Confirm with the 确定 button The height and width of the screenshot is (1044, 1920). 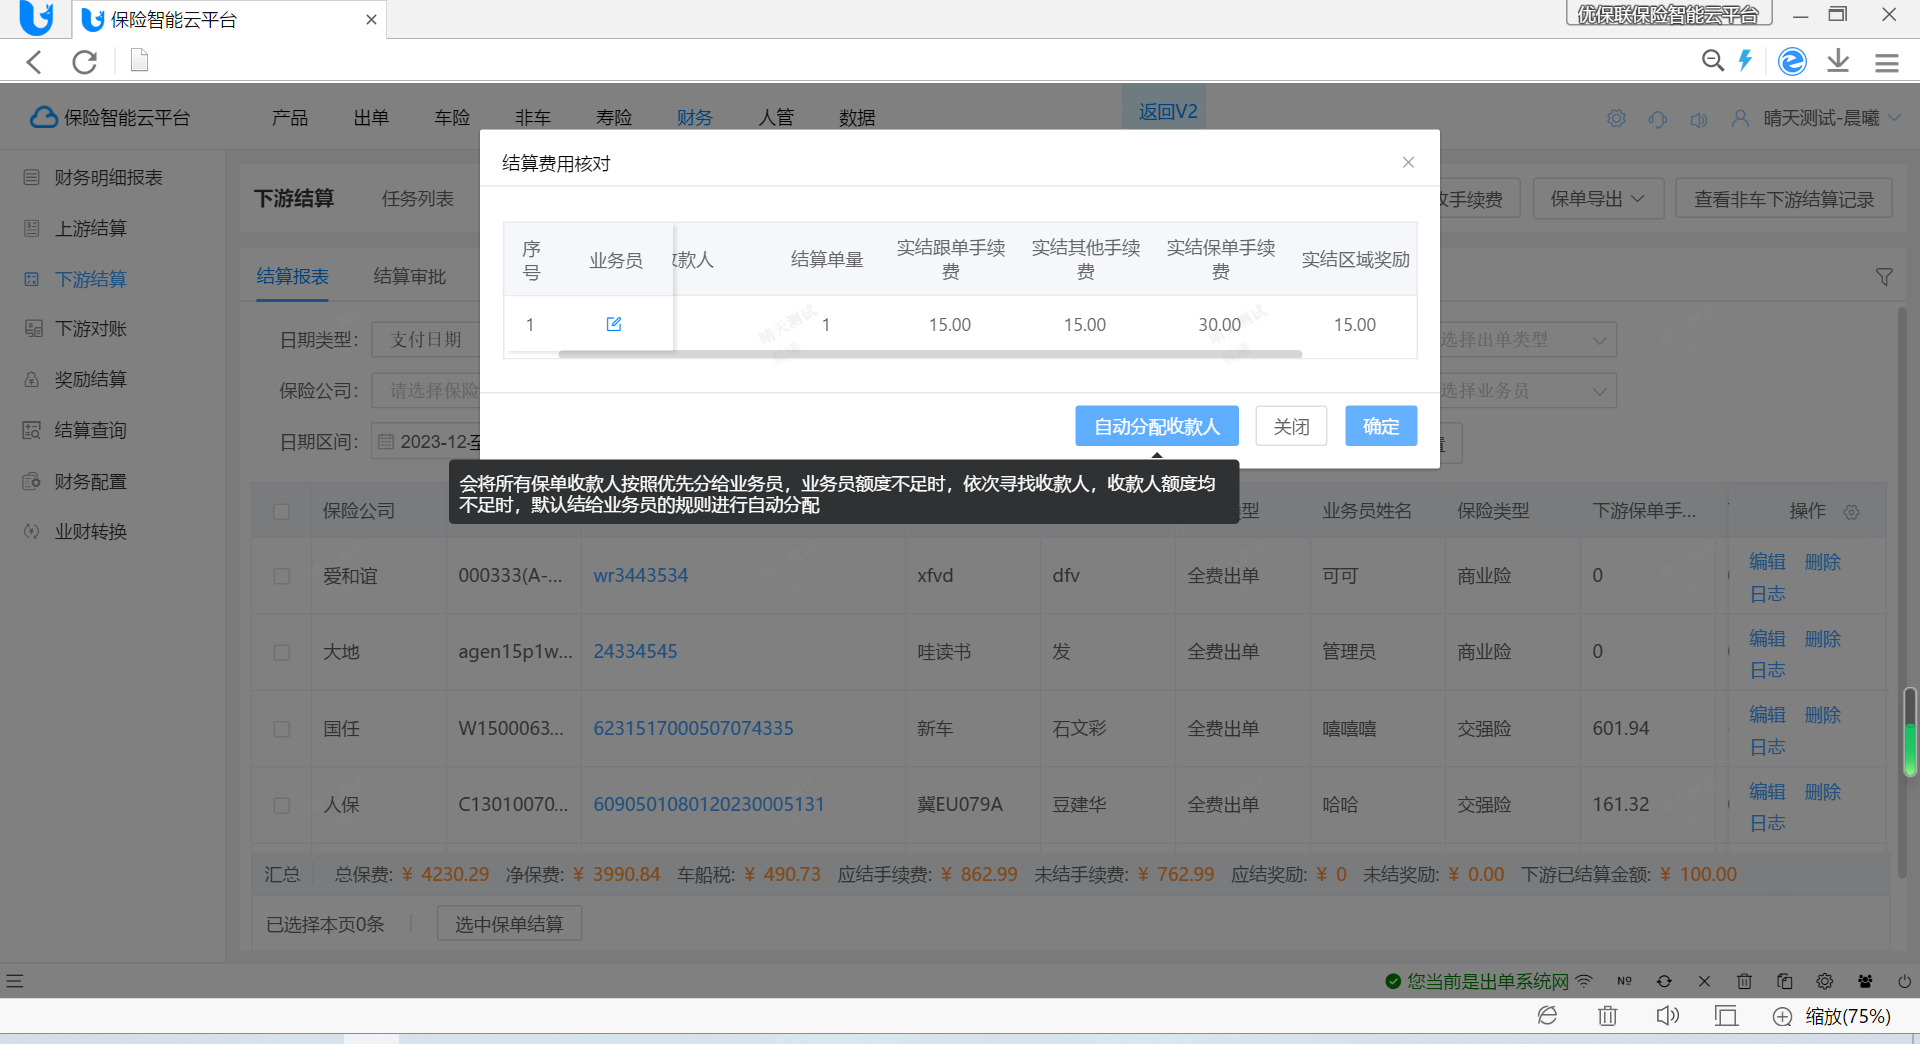coord(1381,426)
